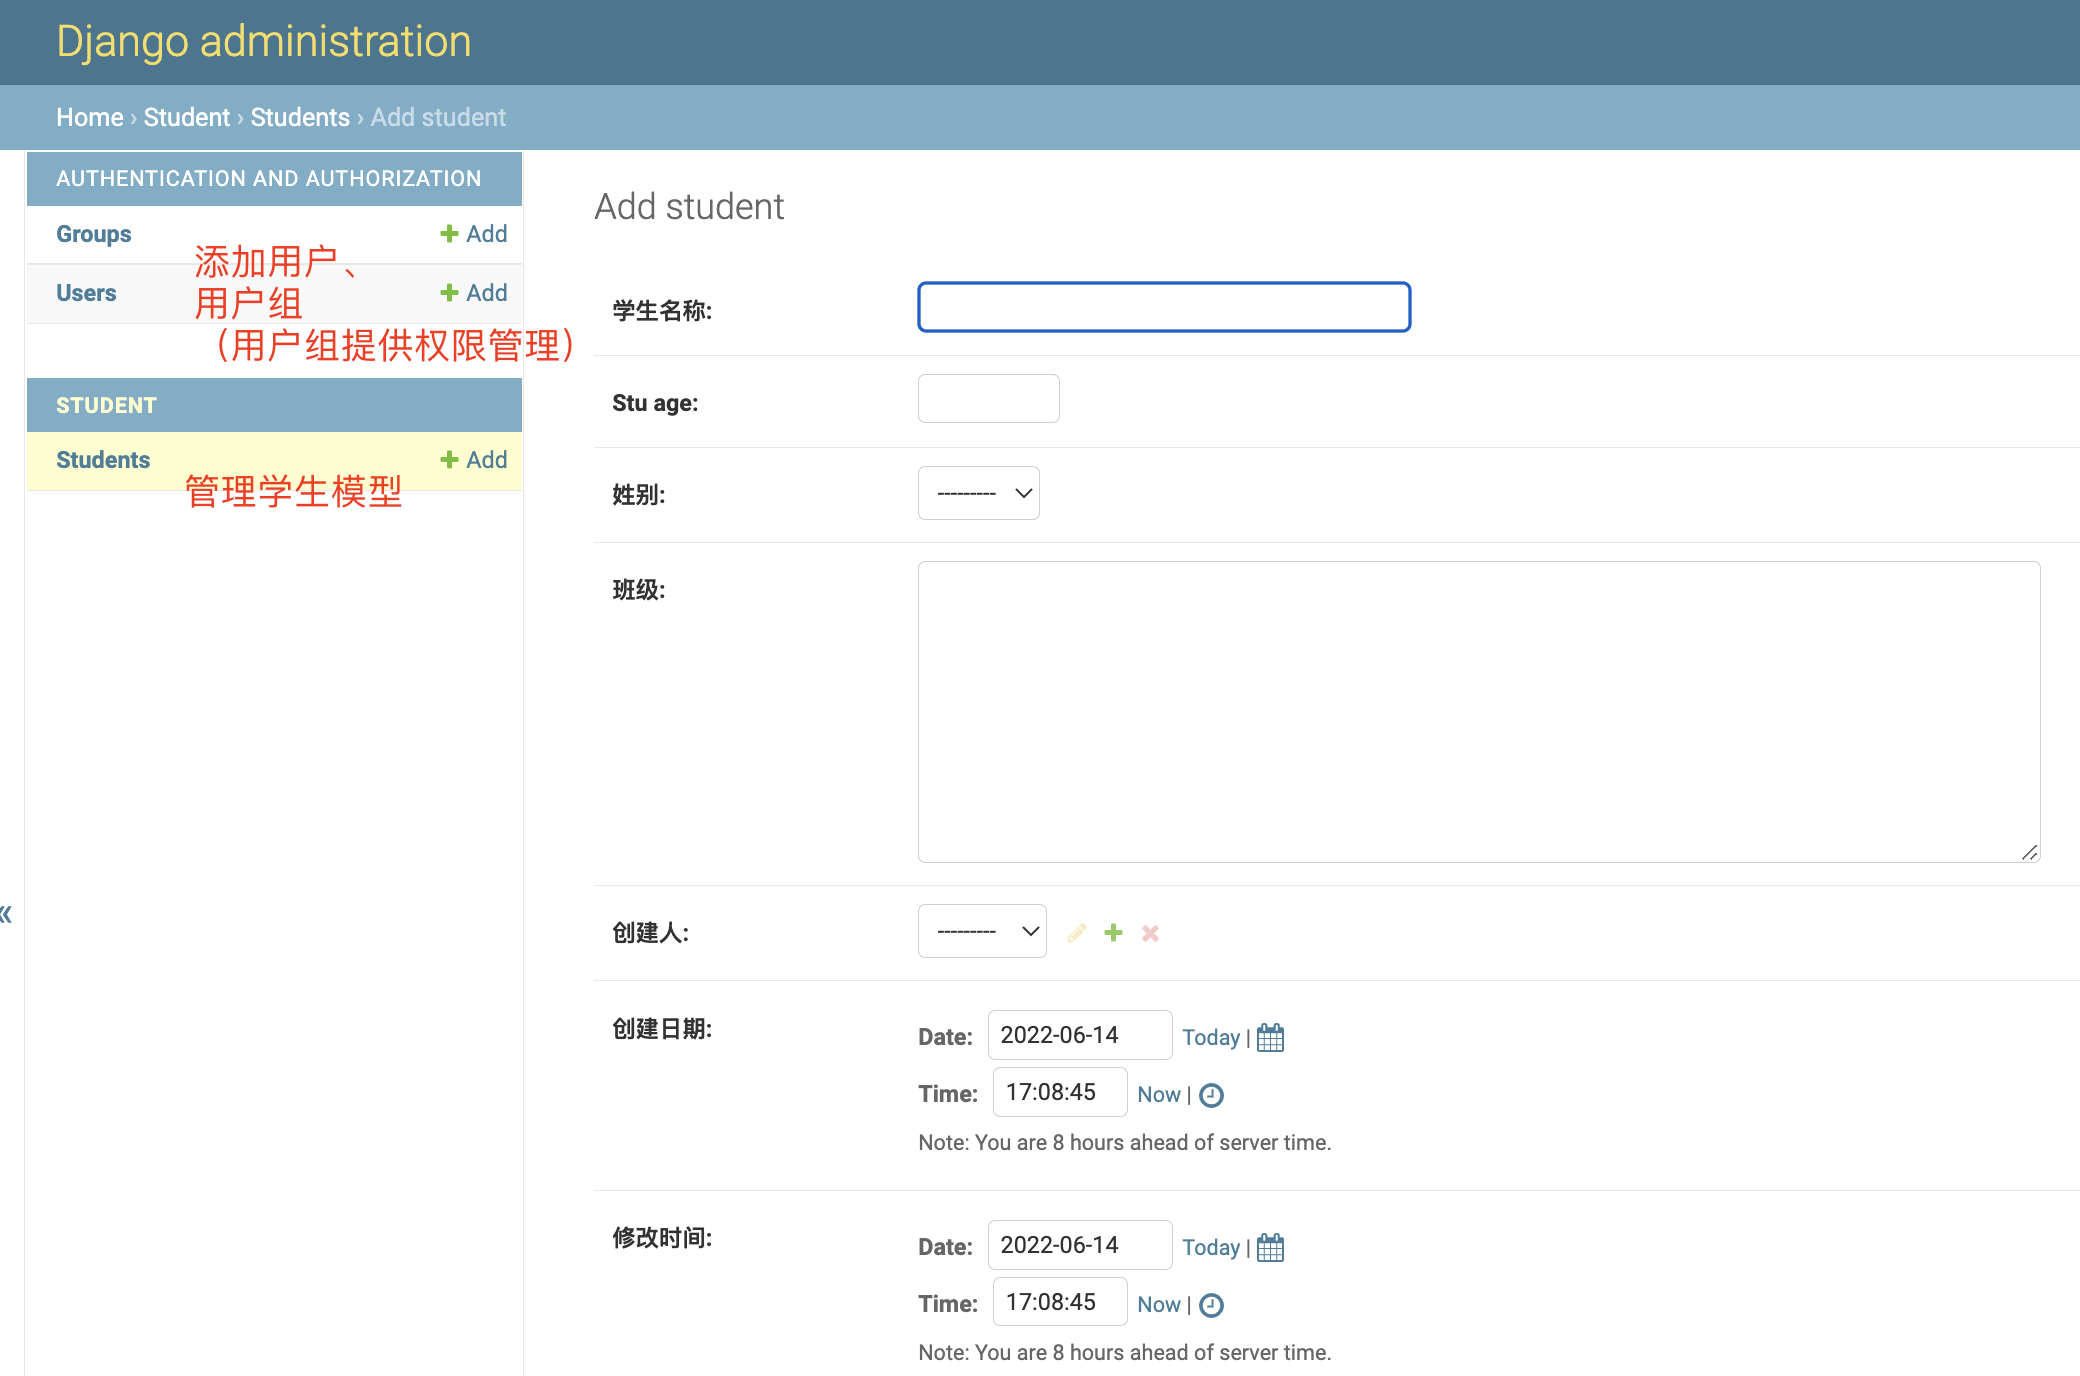Open the Users admin page
This screenshot has height=1376, width=2080.
pyautogui.click(x=86, y=292)
